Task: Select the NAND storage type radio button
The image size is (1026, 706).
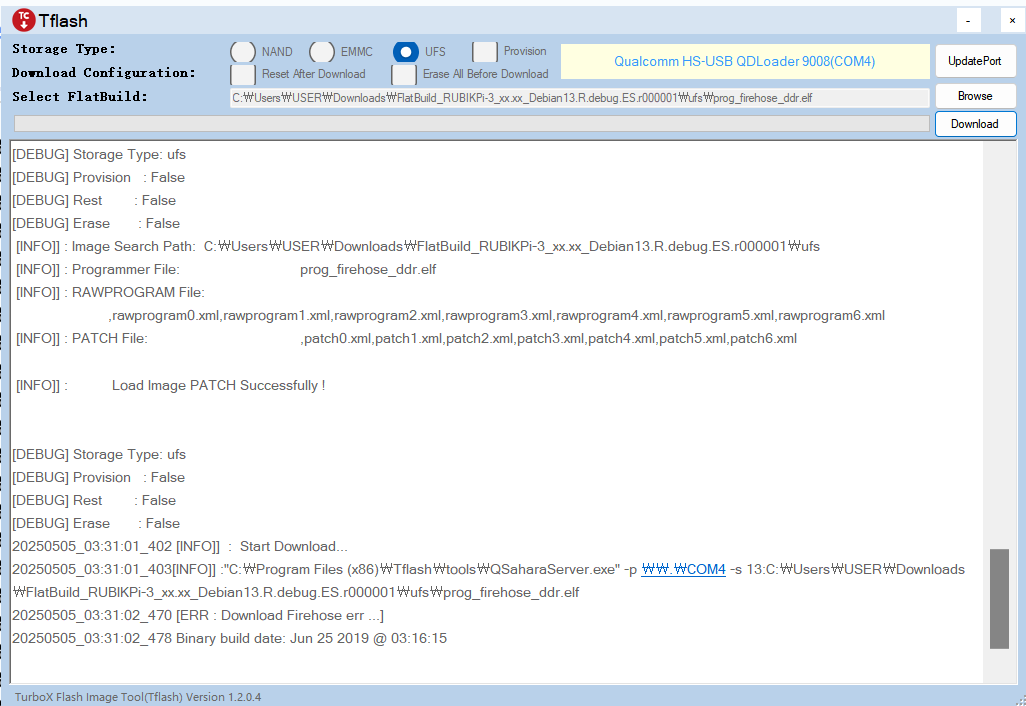Action: 243,51
